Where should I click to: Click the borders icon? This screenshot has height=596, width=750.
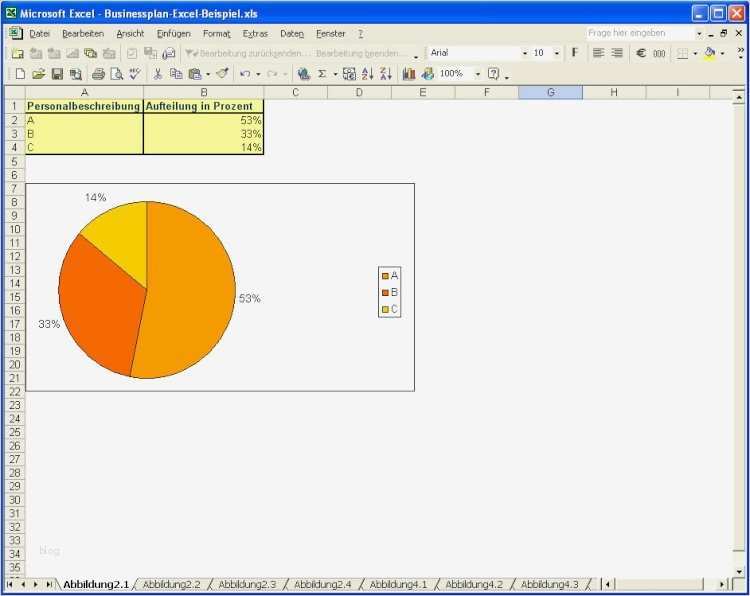[683, 53]
